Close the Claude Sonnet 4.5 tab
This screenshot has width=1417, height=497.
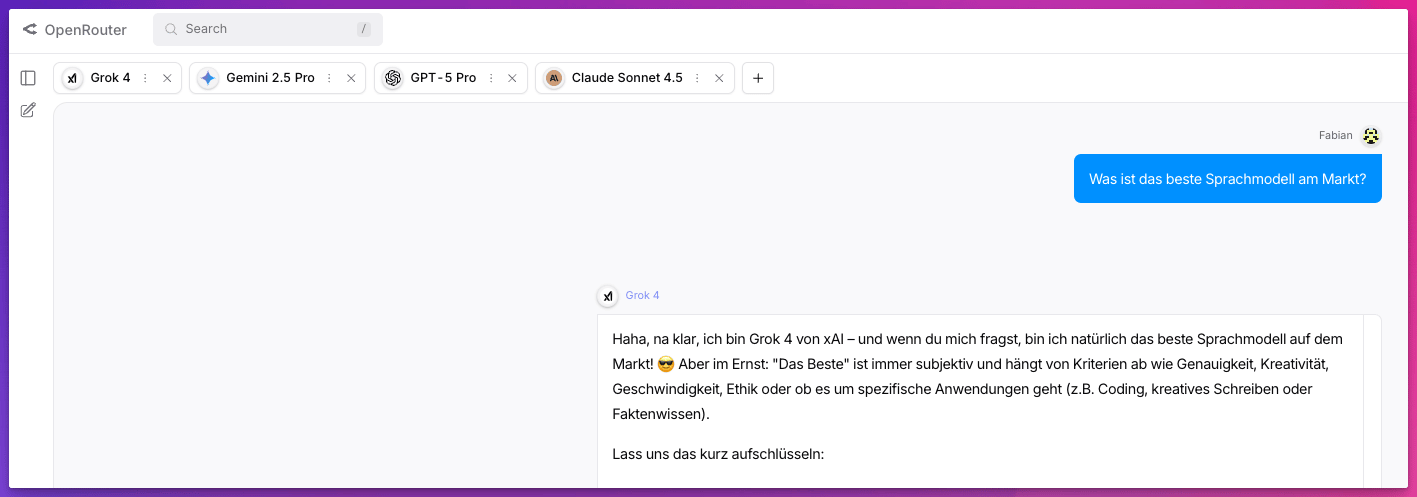[x=719, y=78]
